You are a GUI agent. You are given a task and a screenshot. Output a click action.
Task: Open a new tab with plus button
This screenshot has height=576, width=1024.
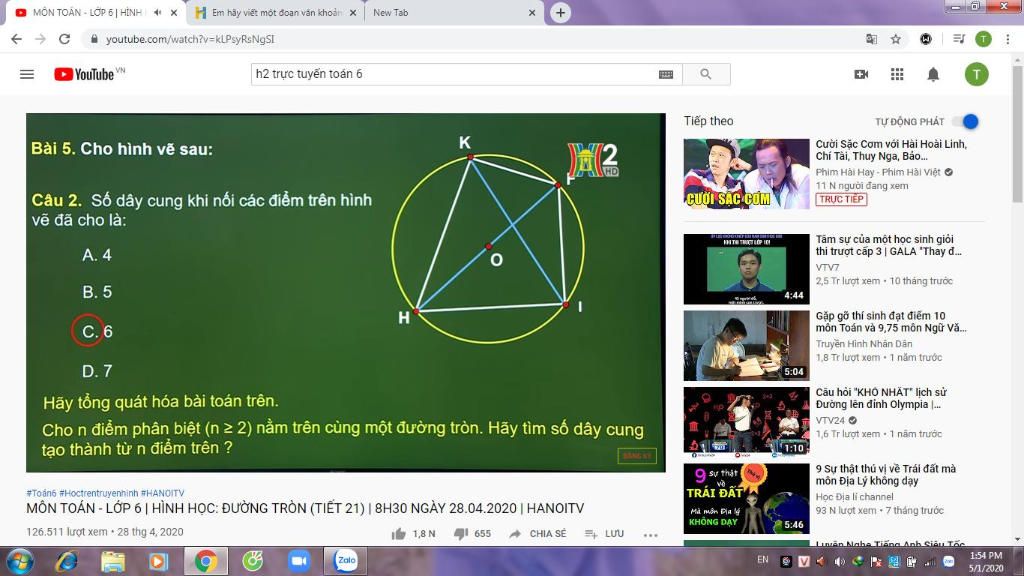click(x=560, y=12)
